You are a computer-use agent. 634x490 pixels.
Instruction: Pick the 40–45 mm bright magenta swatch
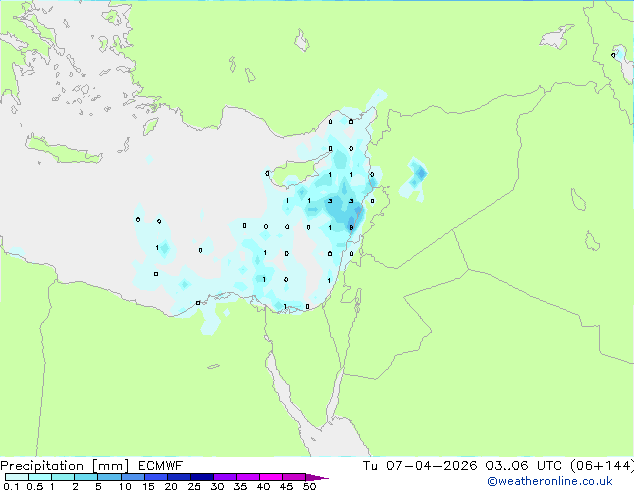coord(271,477)
